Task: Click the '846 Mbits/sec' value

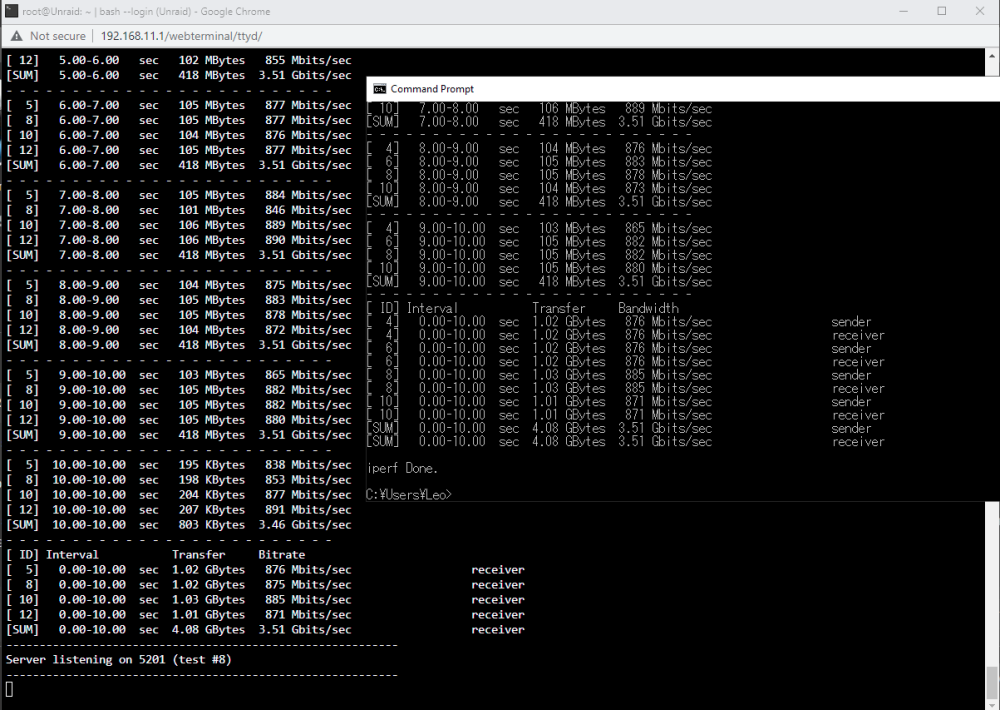Action: point(308,210)
